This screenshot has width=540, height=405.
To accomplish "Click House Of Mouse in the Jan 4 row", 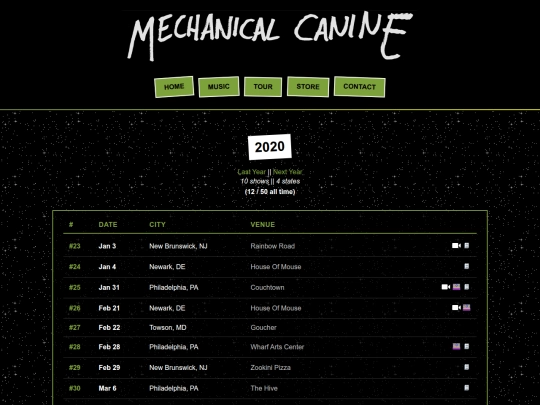I will [x=276, y=267].
